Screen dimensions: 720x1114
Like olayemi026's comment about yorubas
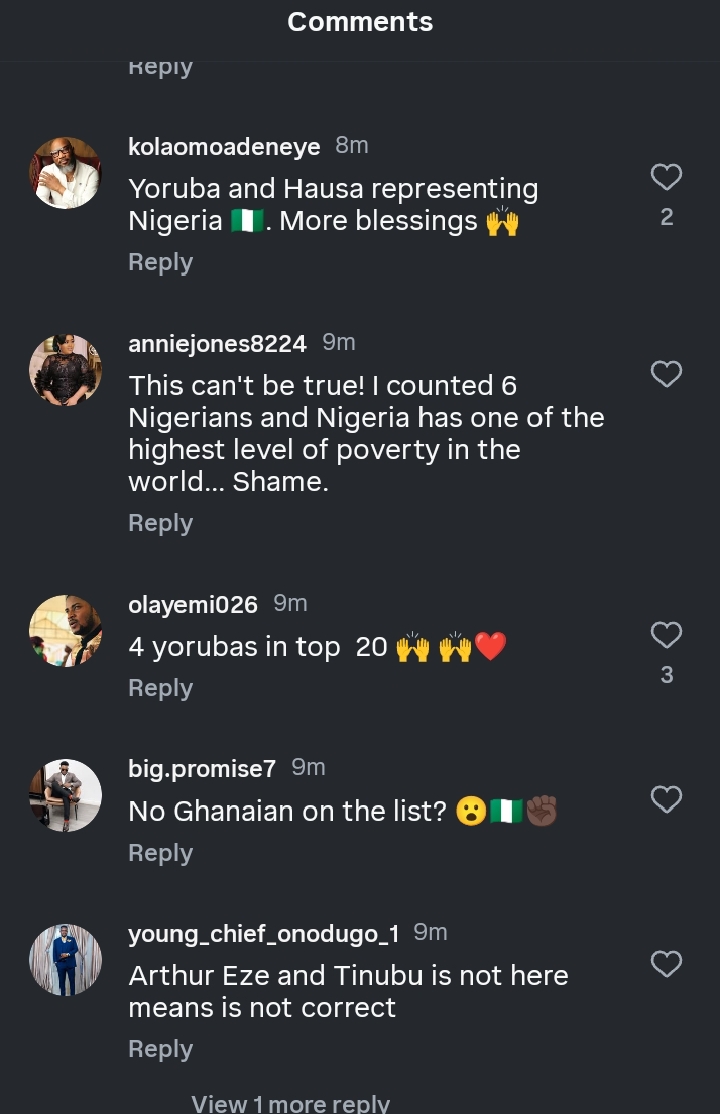pyautogui.click(x=666, y=635)
